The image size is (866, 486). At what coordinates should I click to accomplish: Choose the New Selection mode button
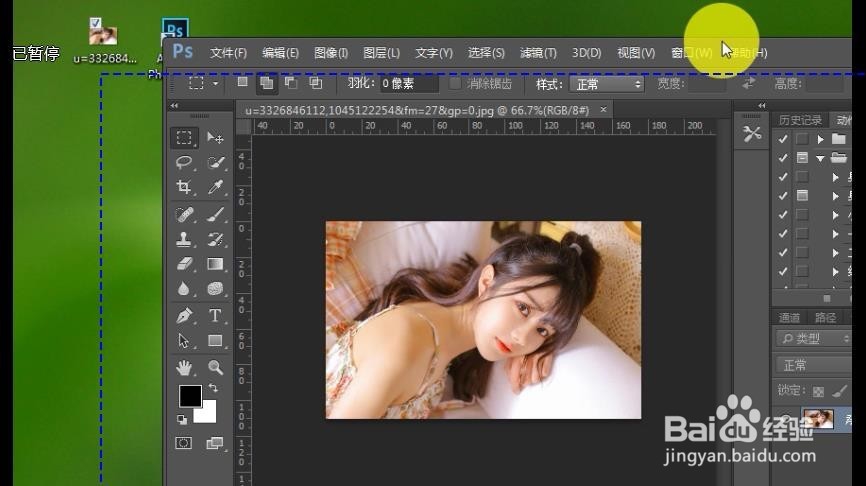coord(242,82)
